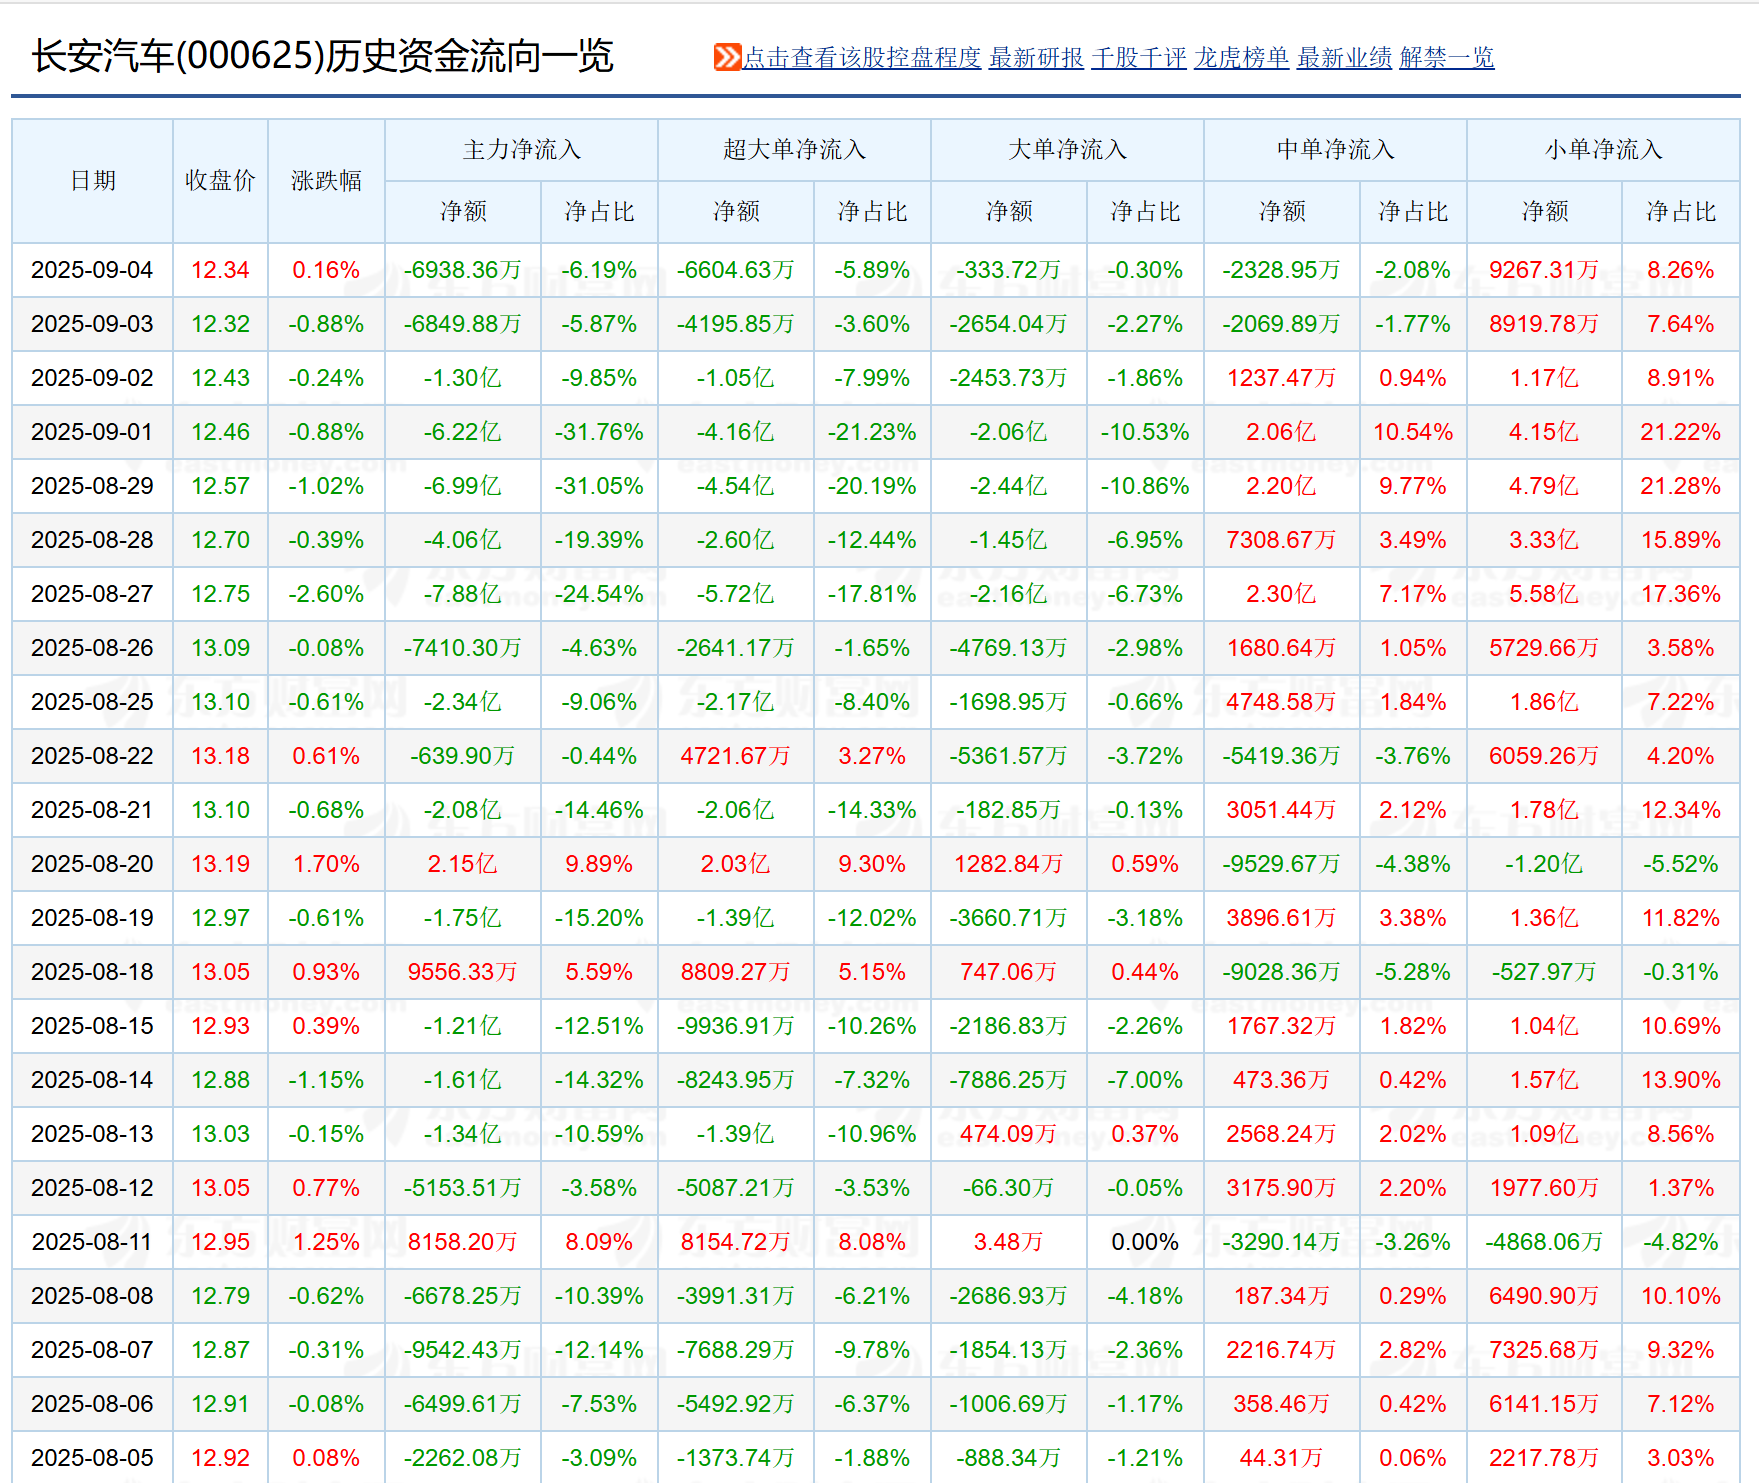This screenshot has height=1483, width=1759.
Task: Select the date cell 2025-08-22
Action: click(92, 756)
